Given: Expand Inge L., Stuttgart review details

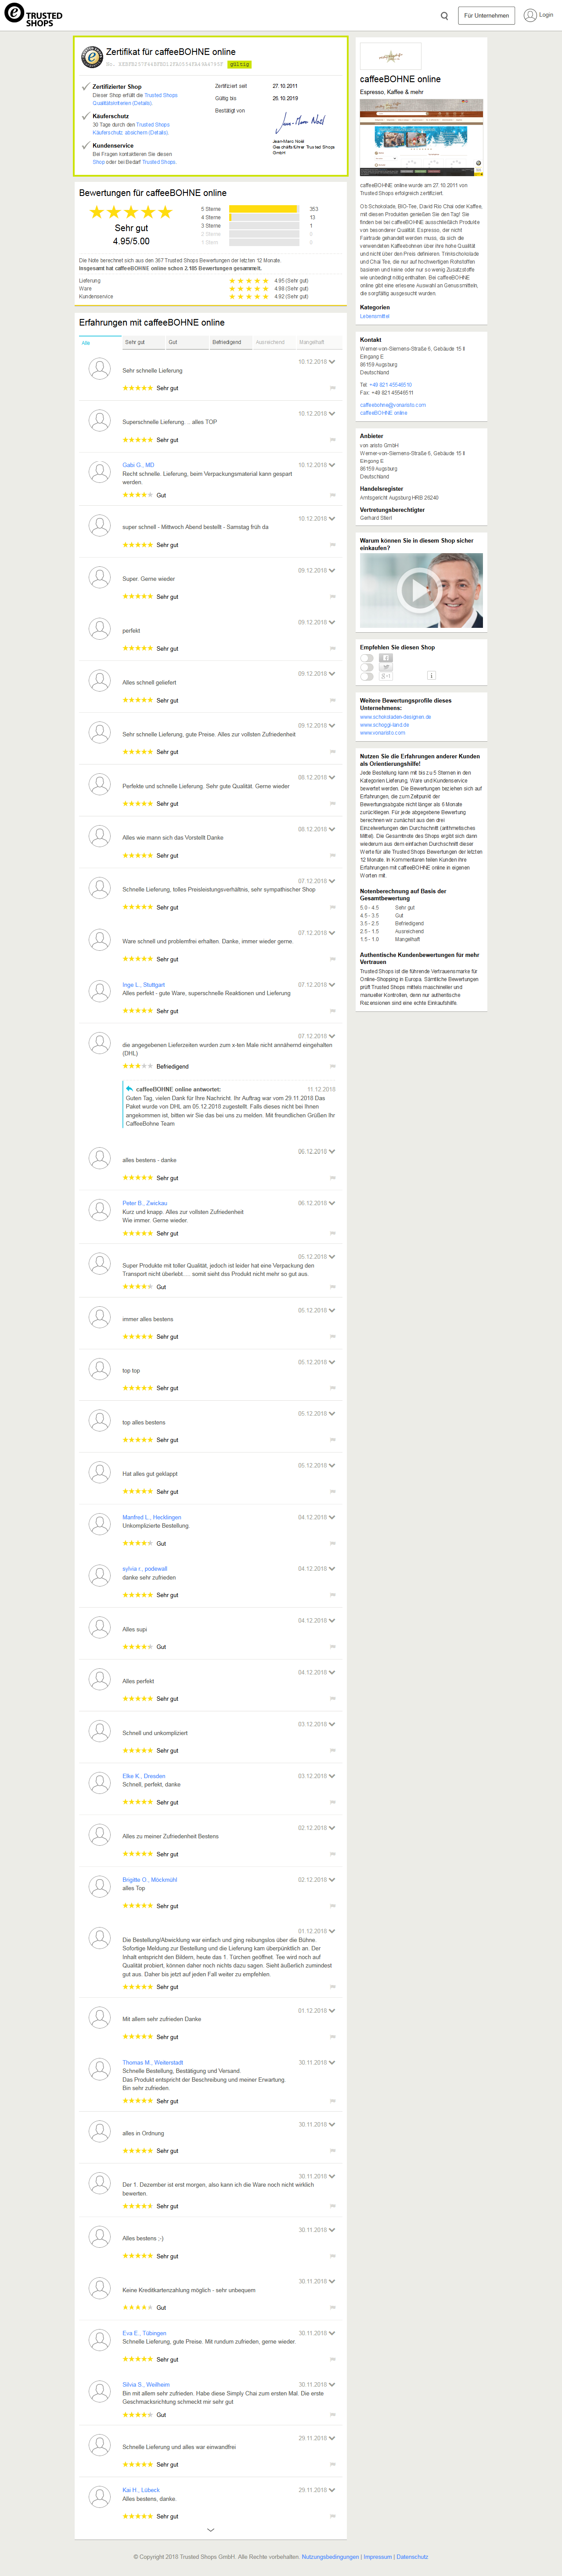Looking at the screenshot, I should point(332,985).
